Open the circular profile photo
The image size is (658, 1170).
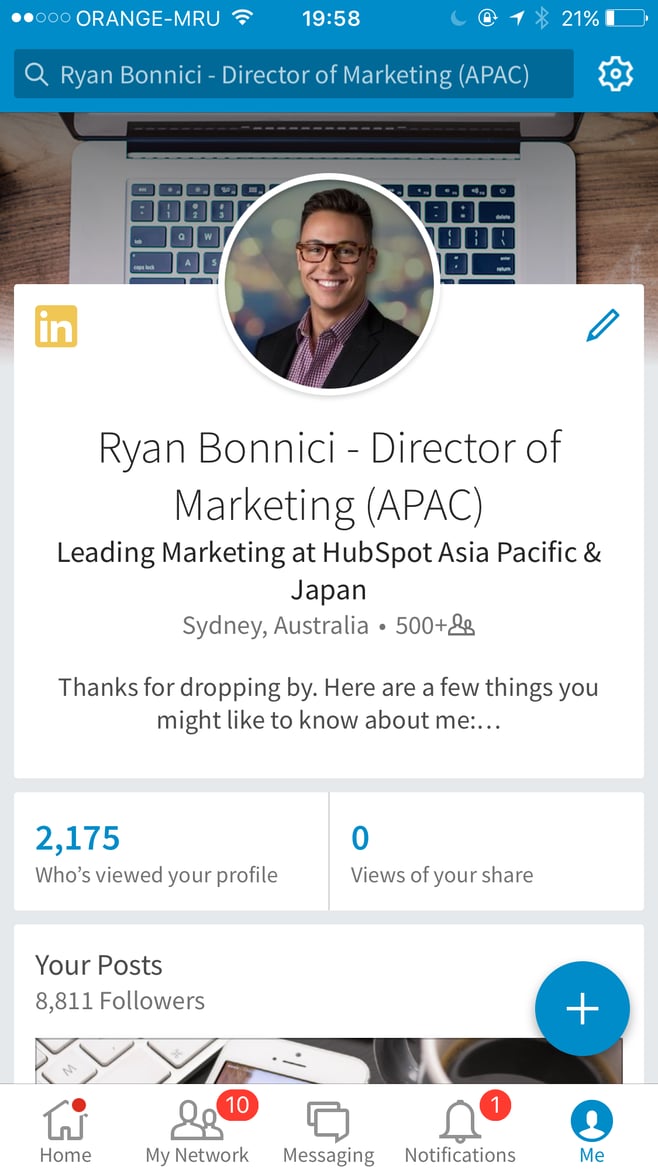329,284
